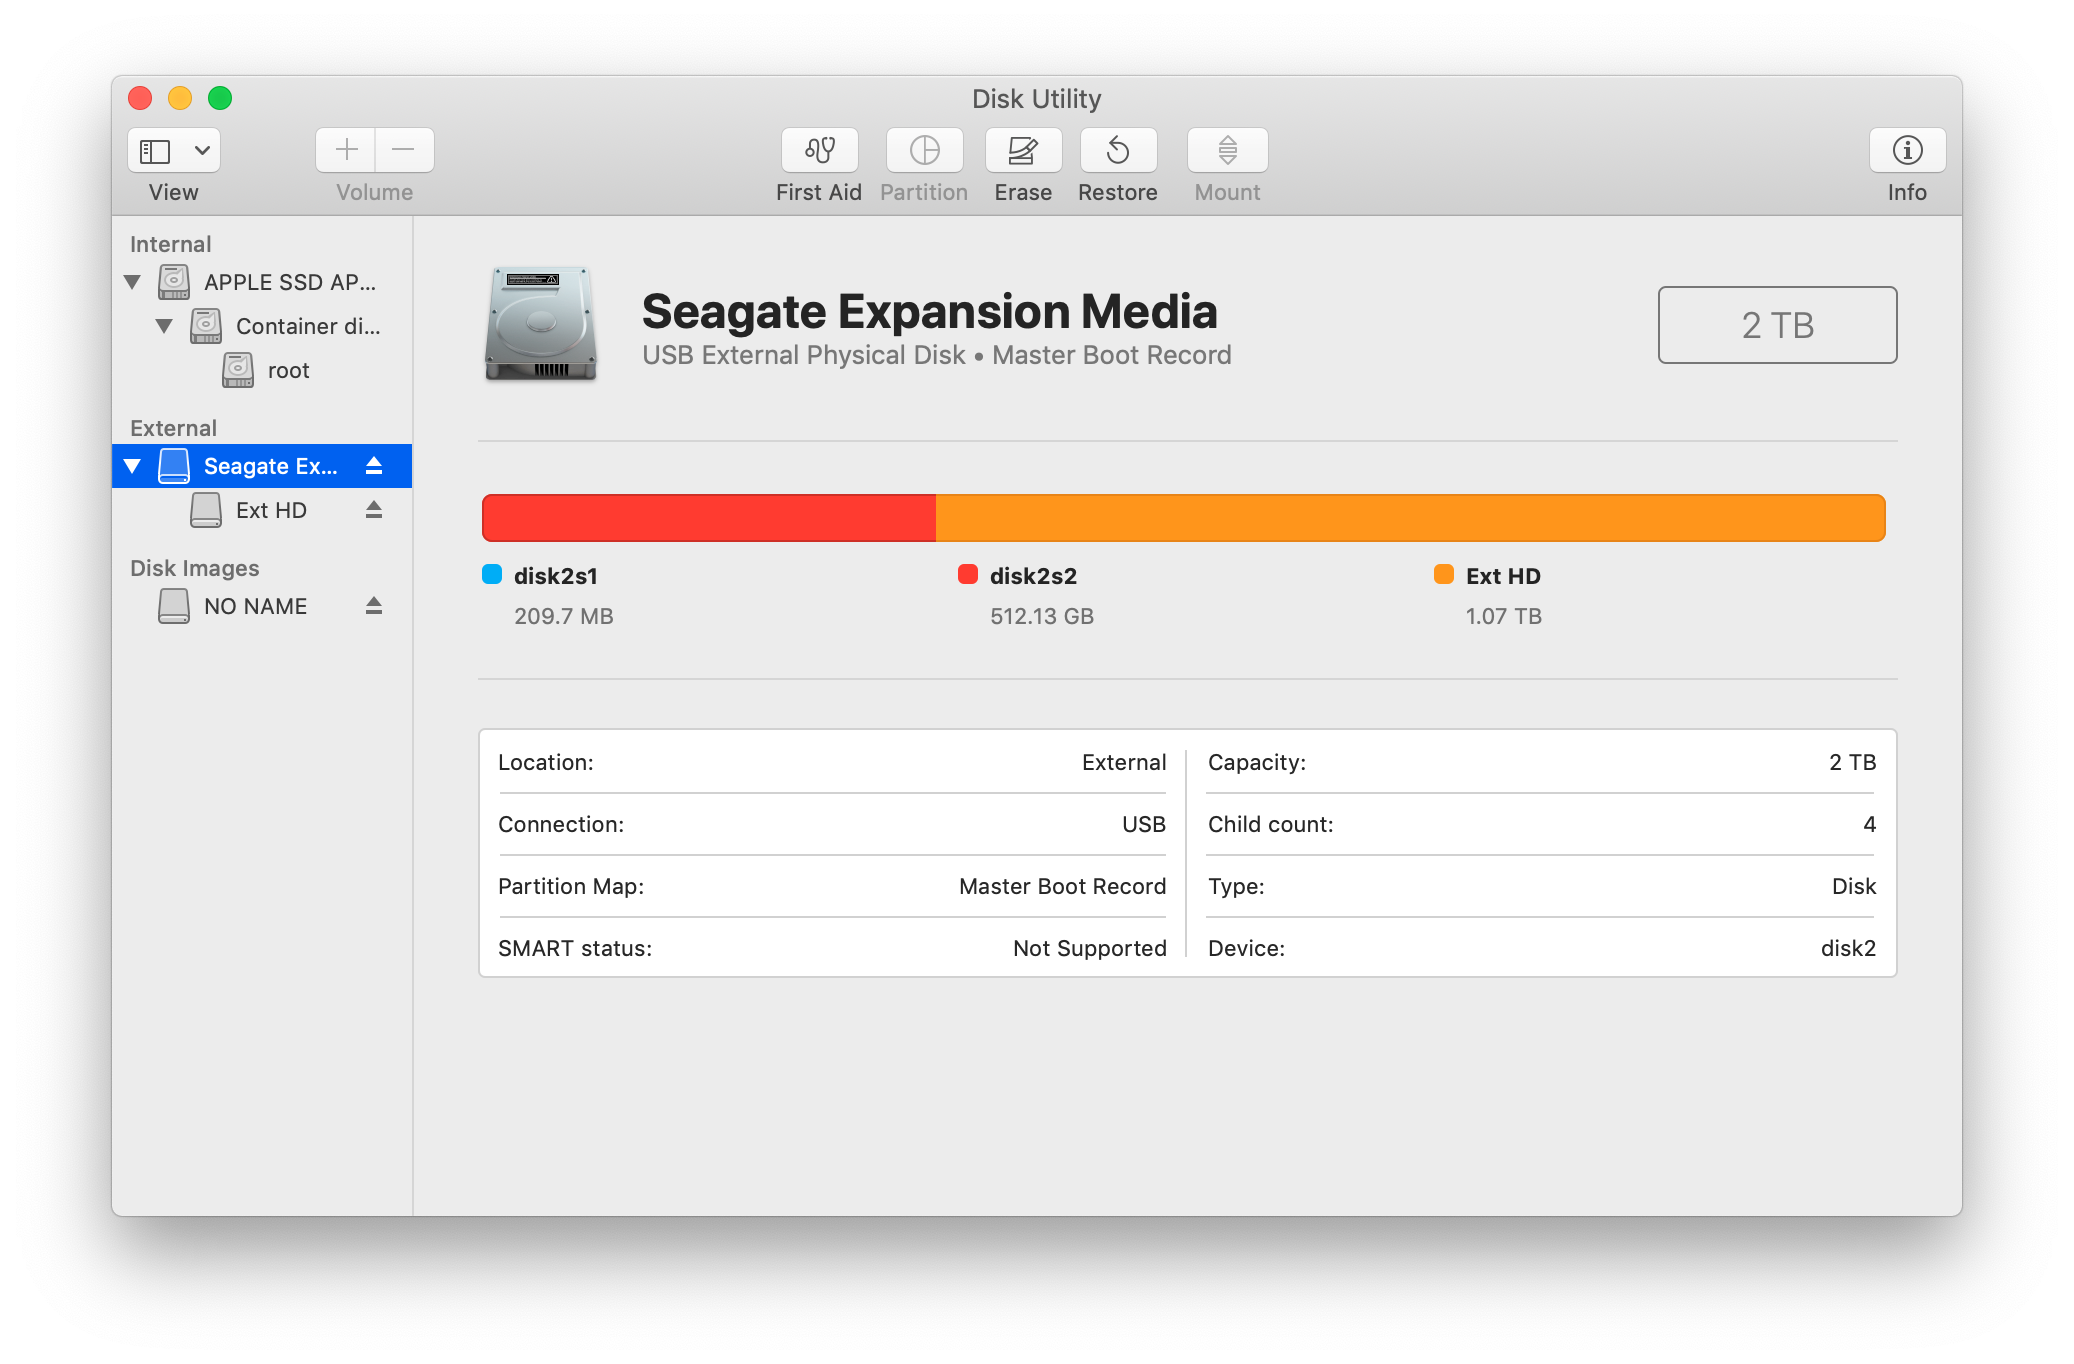Select the root volume icon

(x=238, y=370)
